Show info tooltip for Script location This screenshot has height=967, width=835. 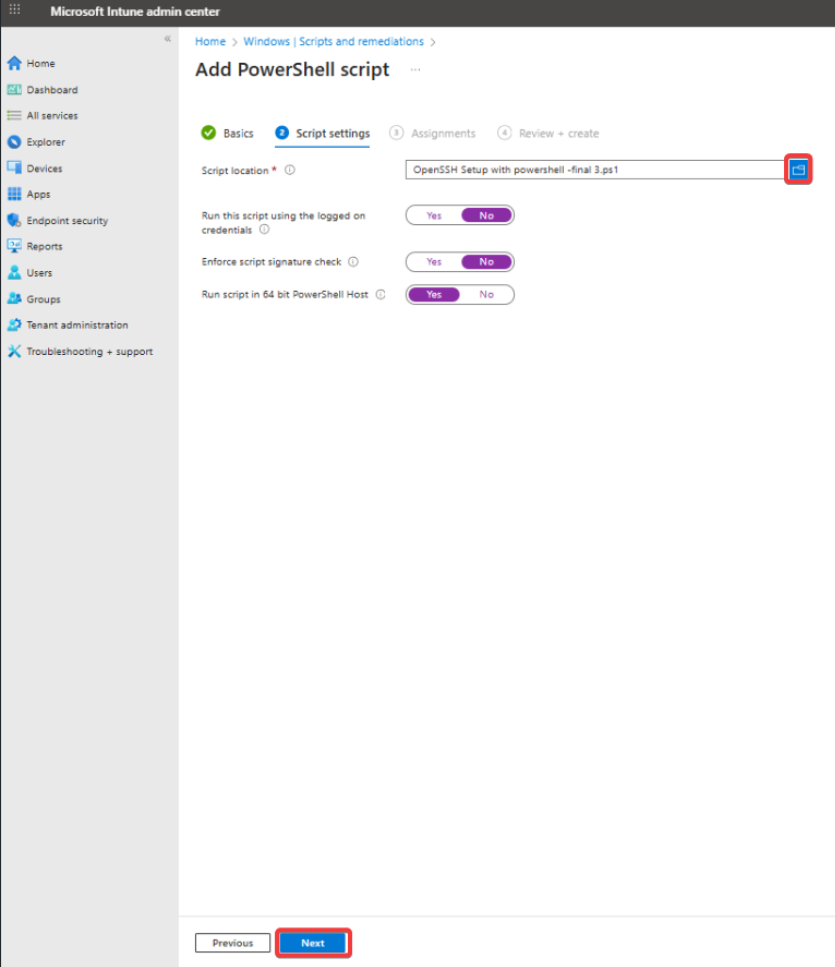coord(290,170)
